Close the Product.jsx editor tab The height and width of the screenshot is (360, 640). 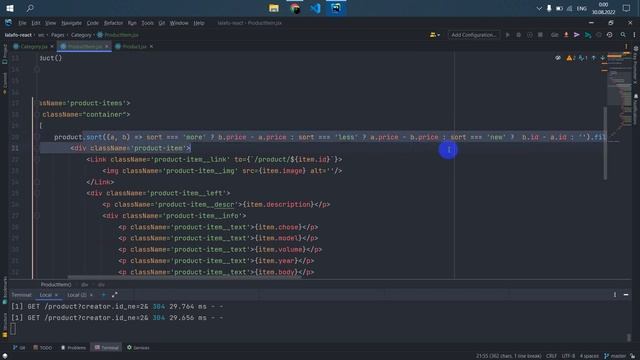click(151, 47)
